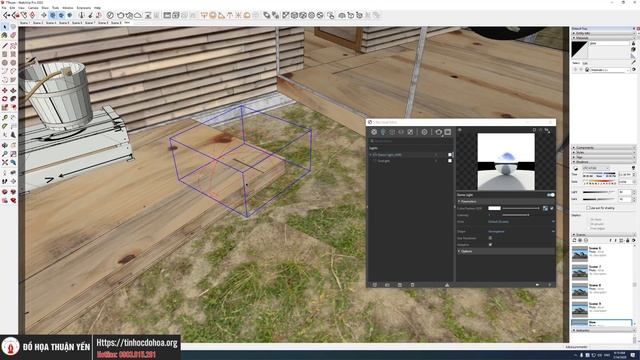Toggle Sunlight enable box in lights list
The width and height of the screenshot is (640, 360).
click(450, 161)
